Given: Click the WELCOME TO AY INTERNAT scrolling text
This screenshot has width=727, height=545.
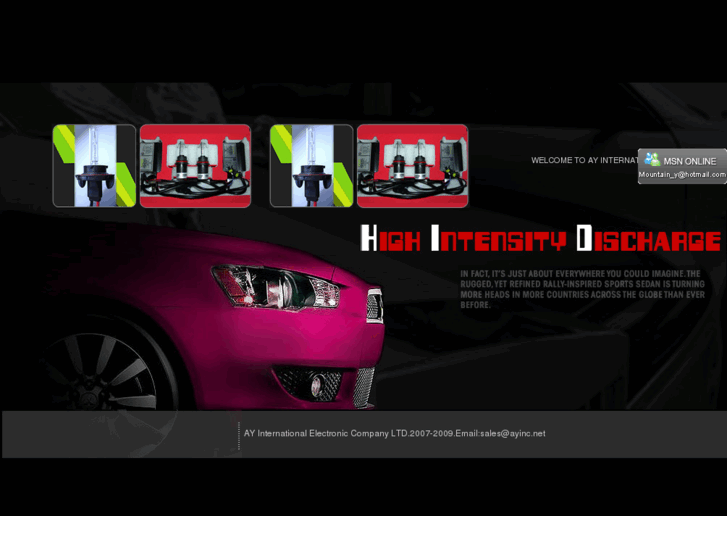Looking at the screenshot, I should coord(584,160).
